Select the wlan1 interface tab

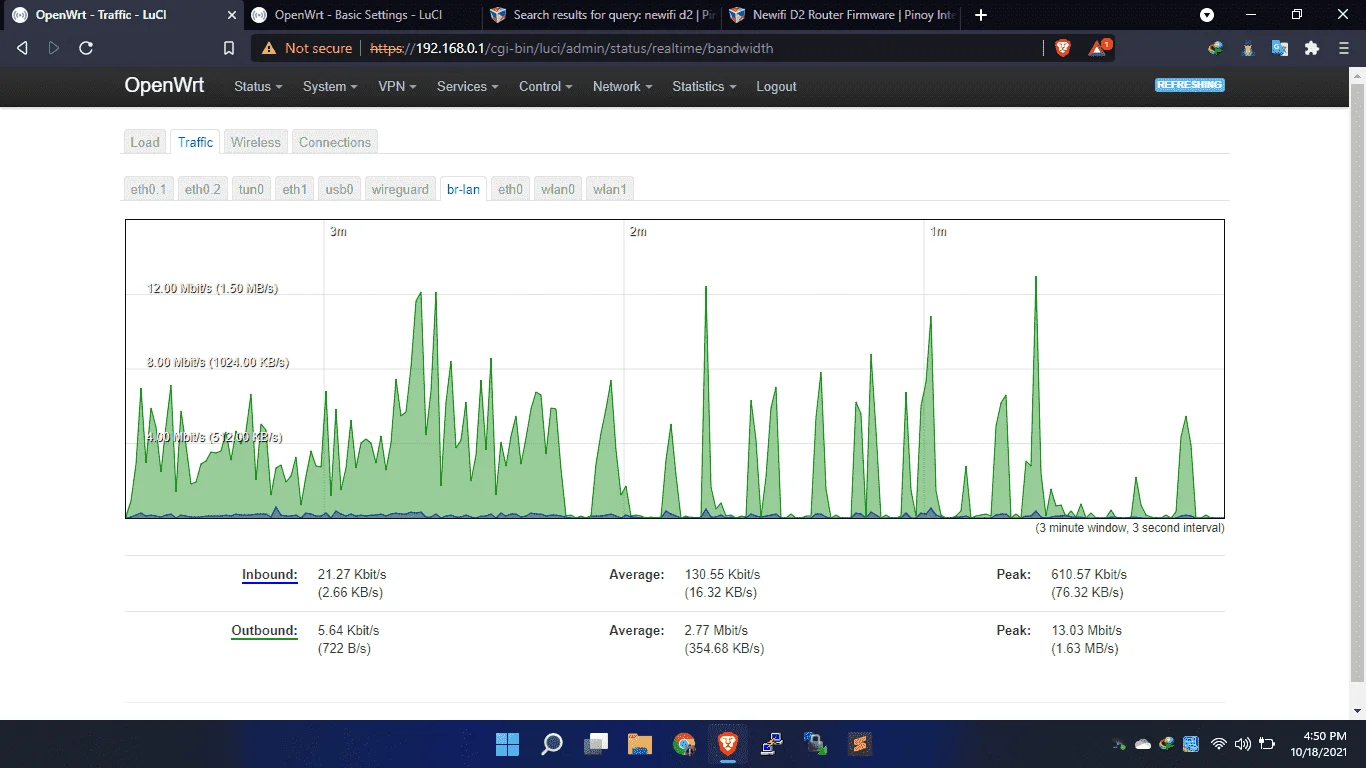(610, 189)
